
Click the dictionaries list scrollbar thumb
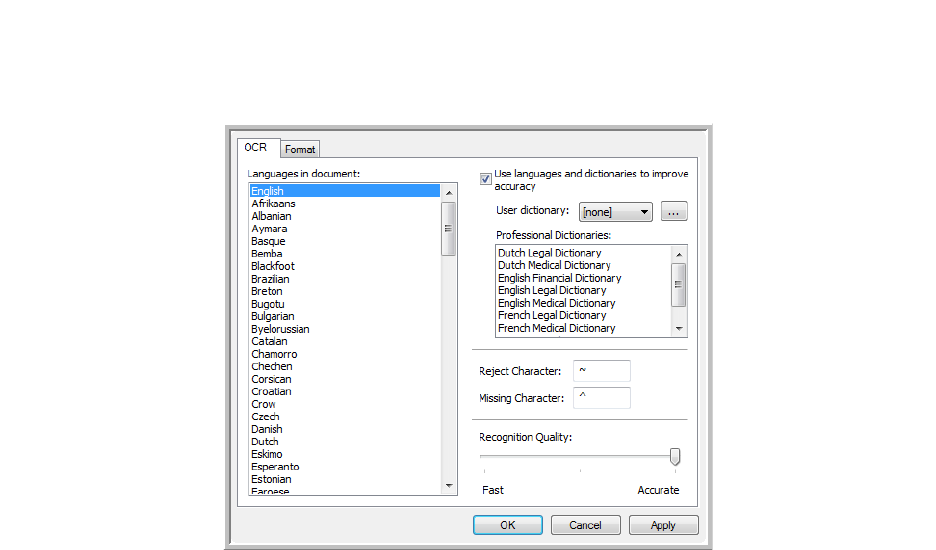tap(679, 285)
